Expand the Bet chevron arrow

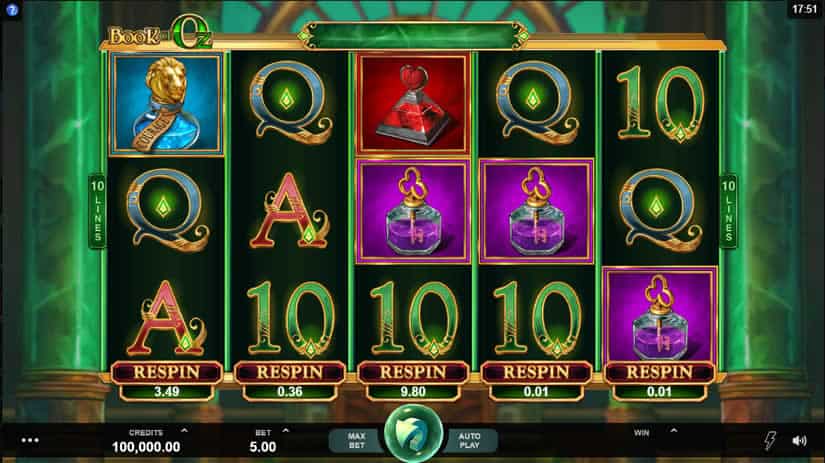click(x=285, y=431)
